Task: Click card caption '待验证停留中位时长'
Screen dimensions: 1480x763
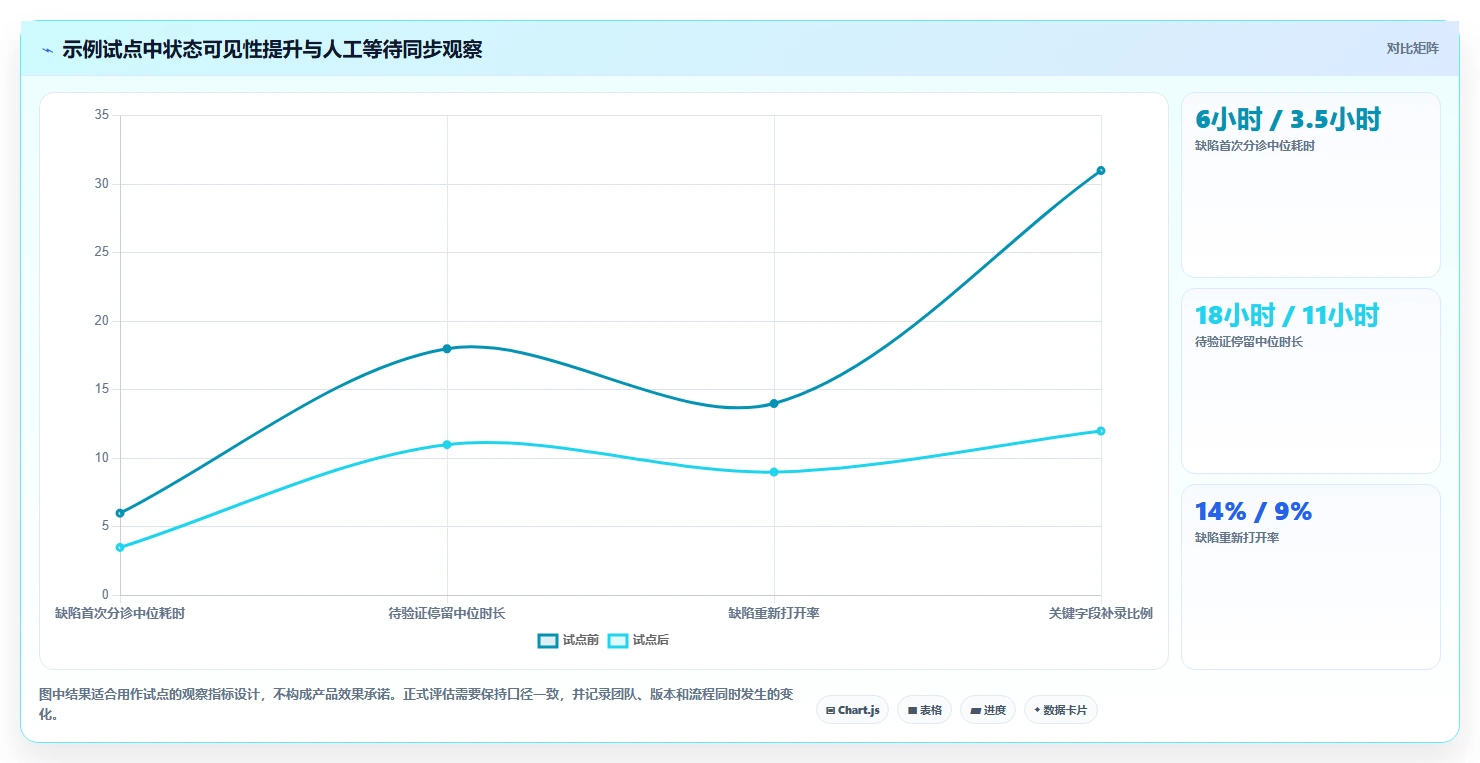Action: pos(1249,342)
